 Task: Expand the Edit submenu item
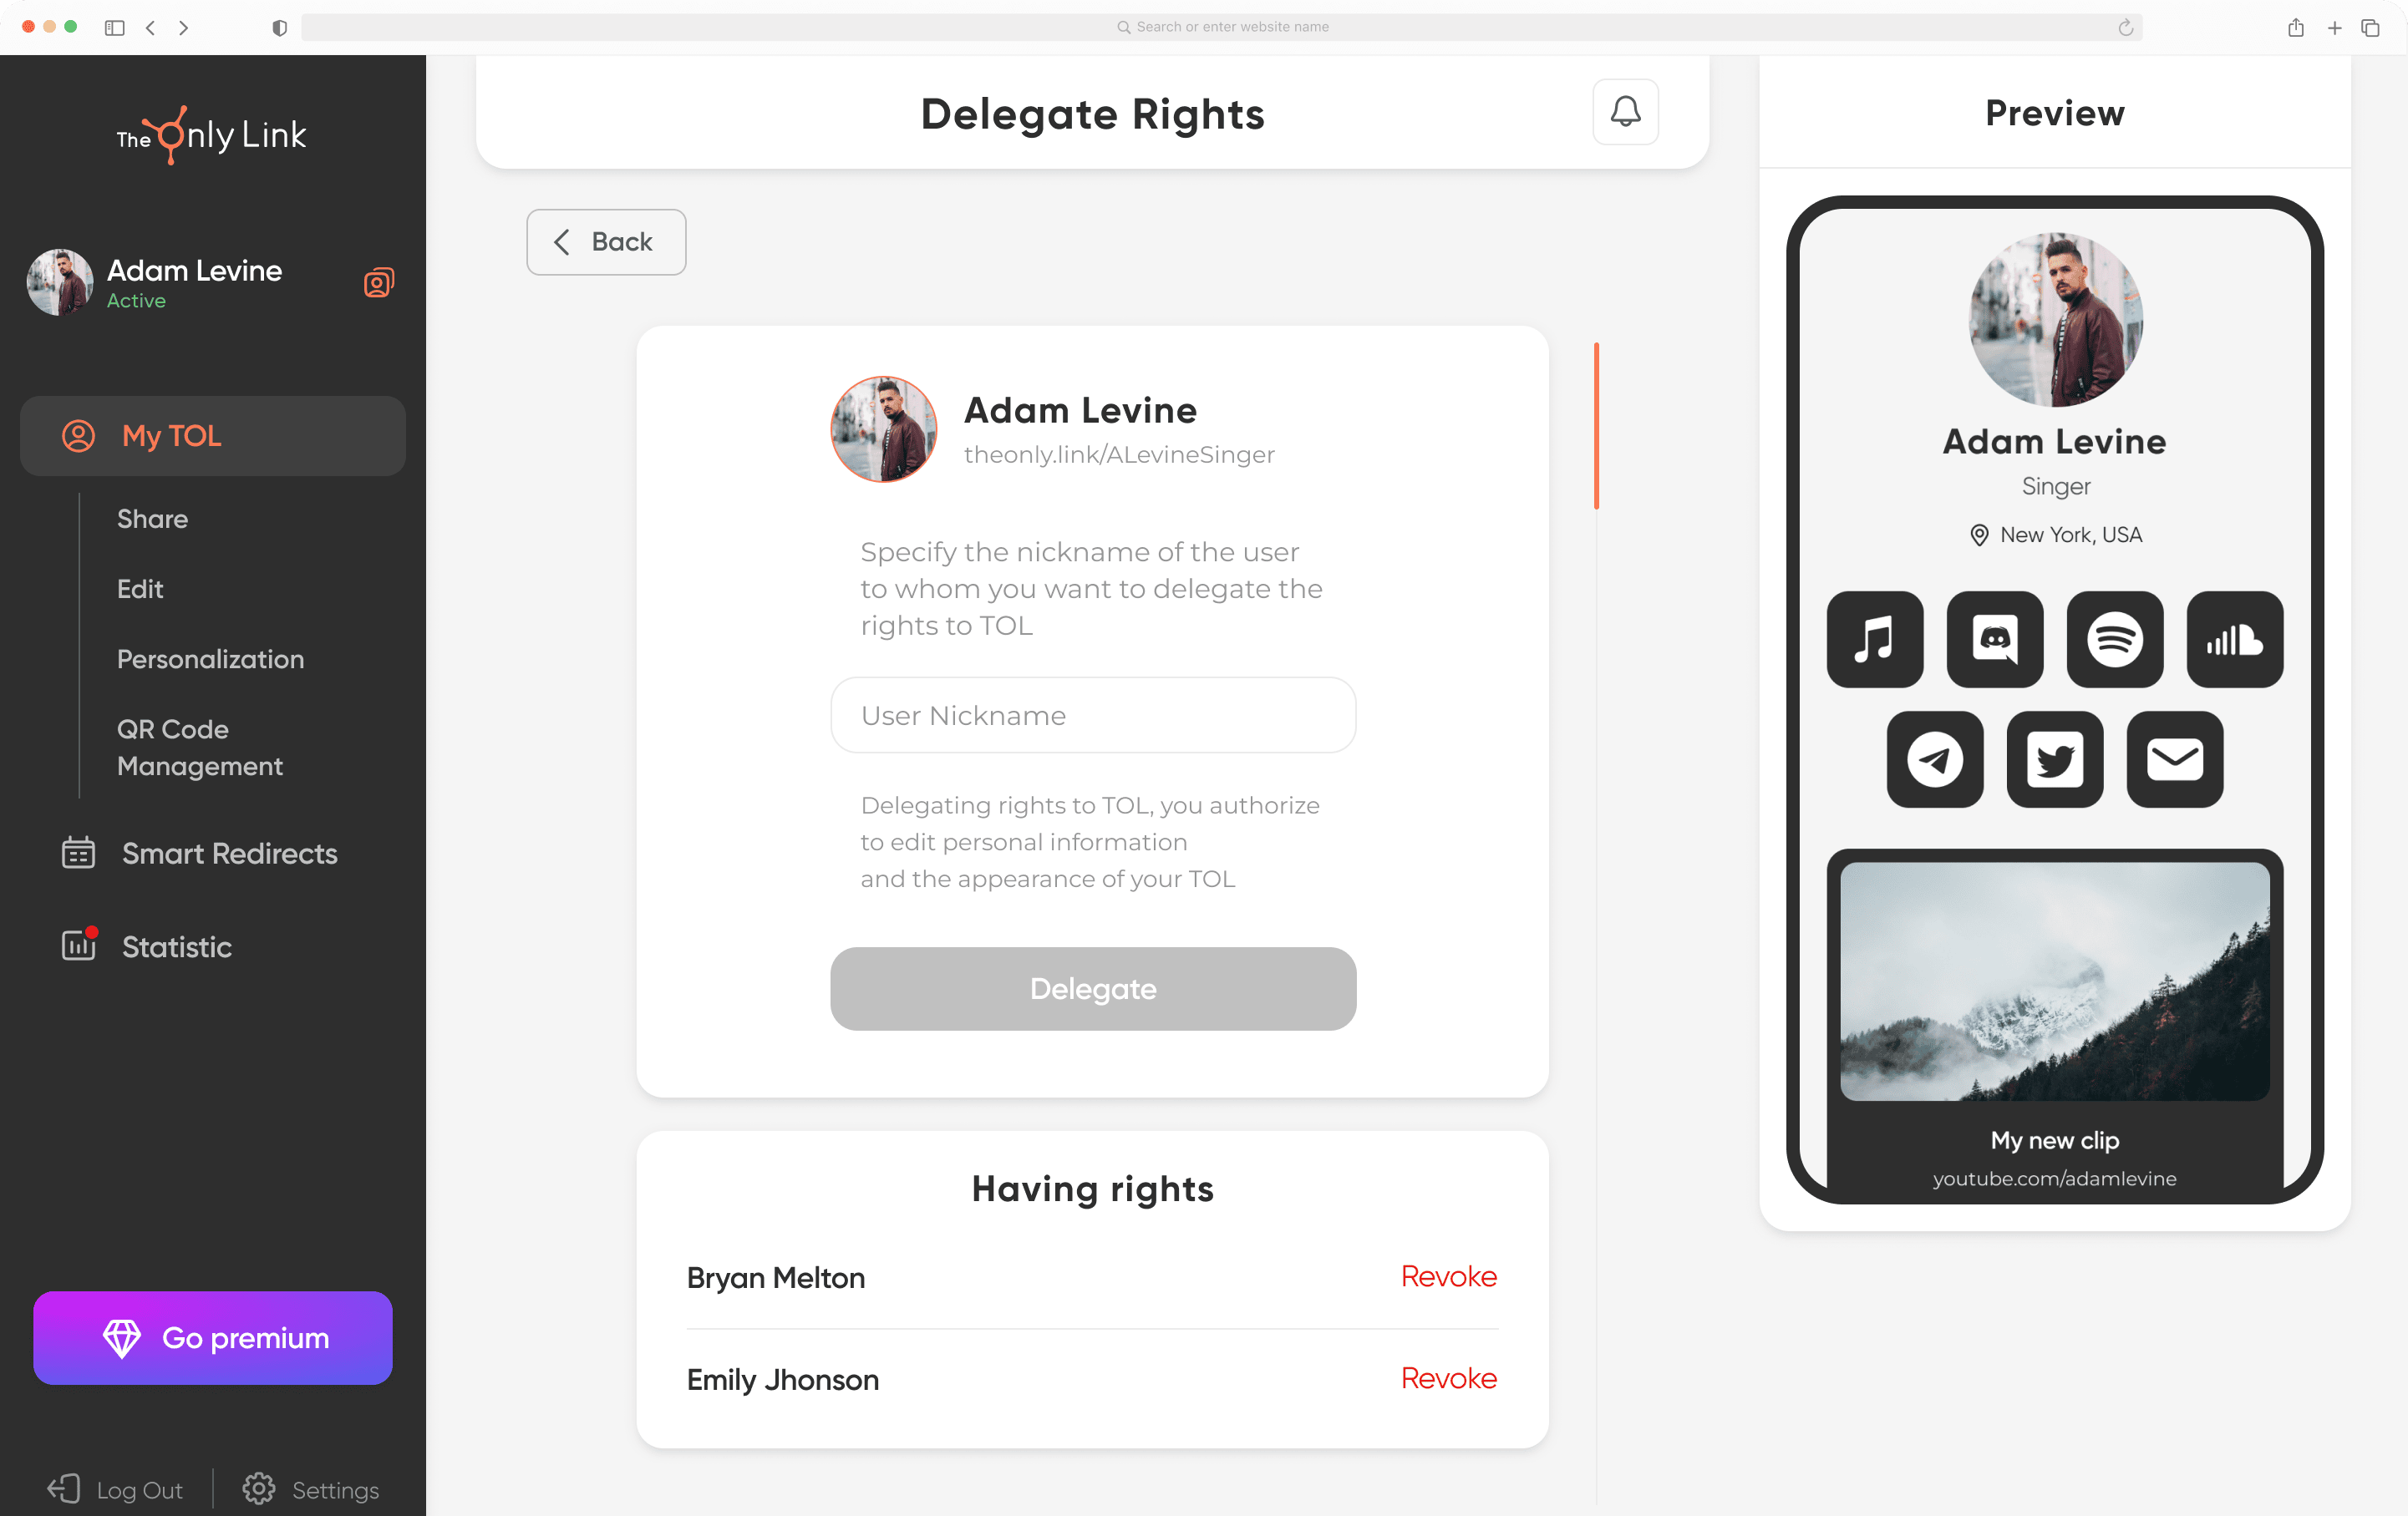140,589
